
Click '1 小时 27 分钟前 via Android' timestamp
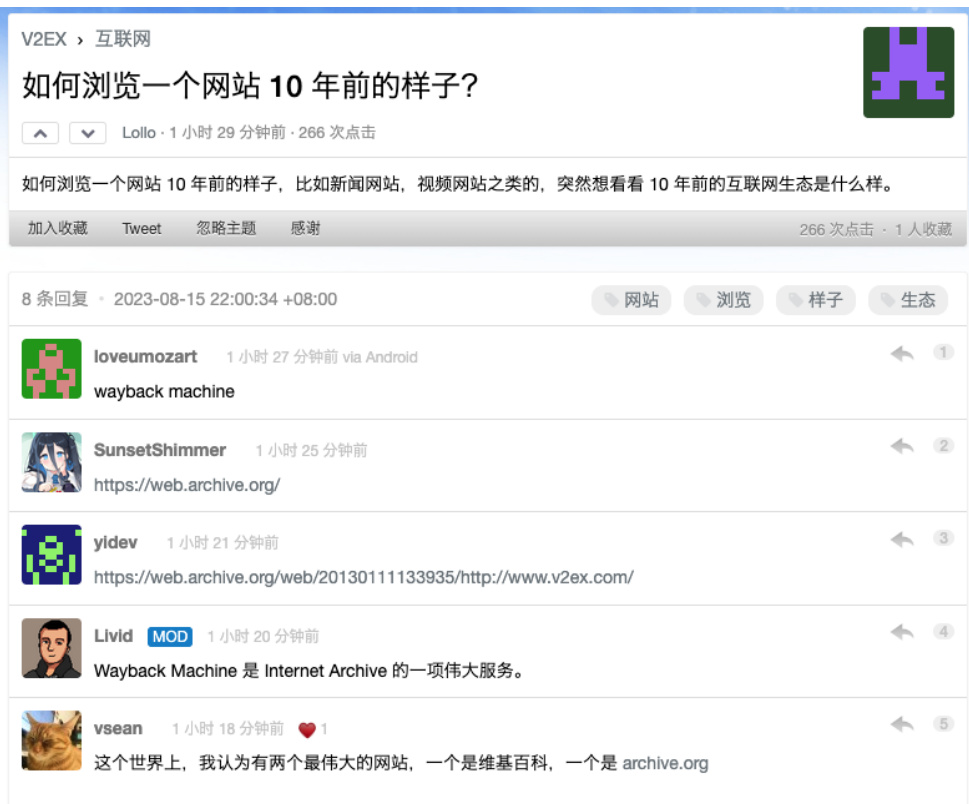click(322, 358)
